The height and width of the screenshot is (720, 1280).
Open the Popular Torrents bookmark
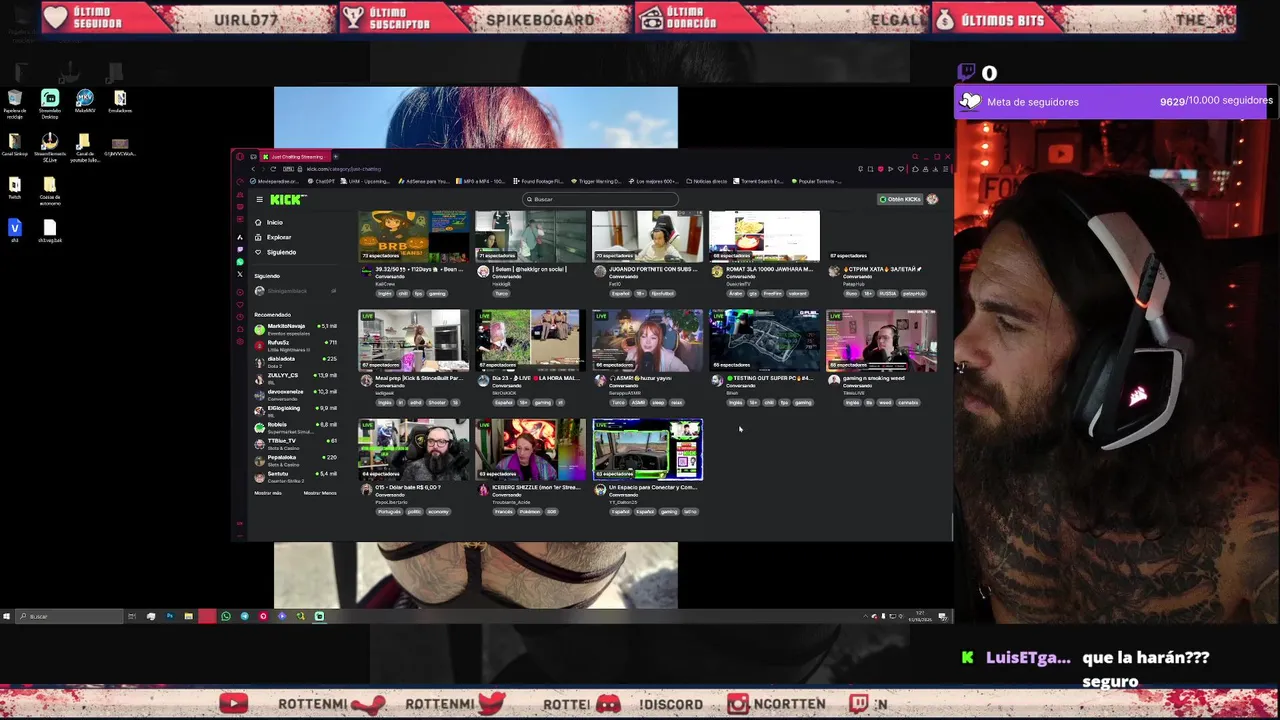[x=818, y=181]
